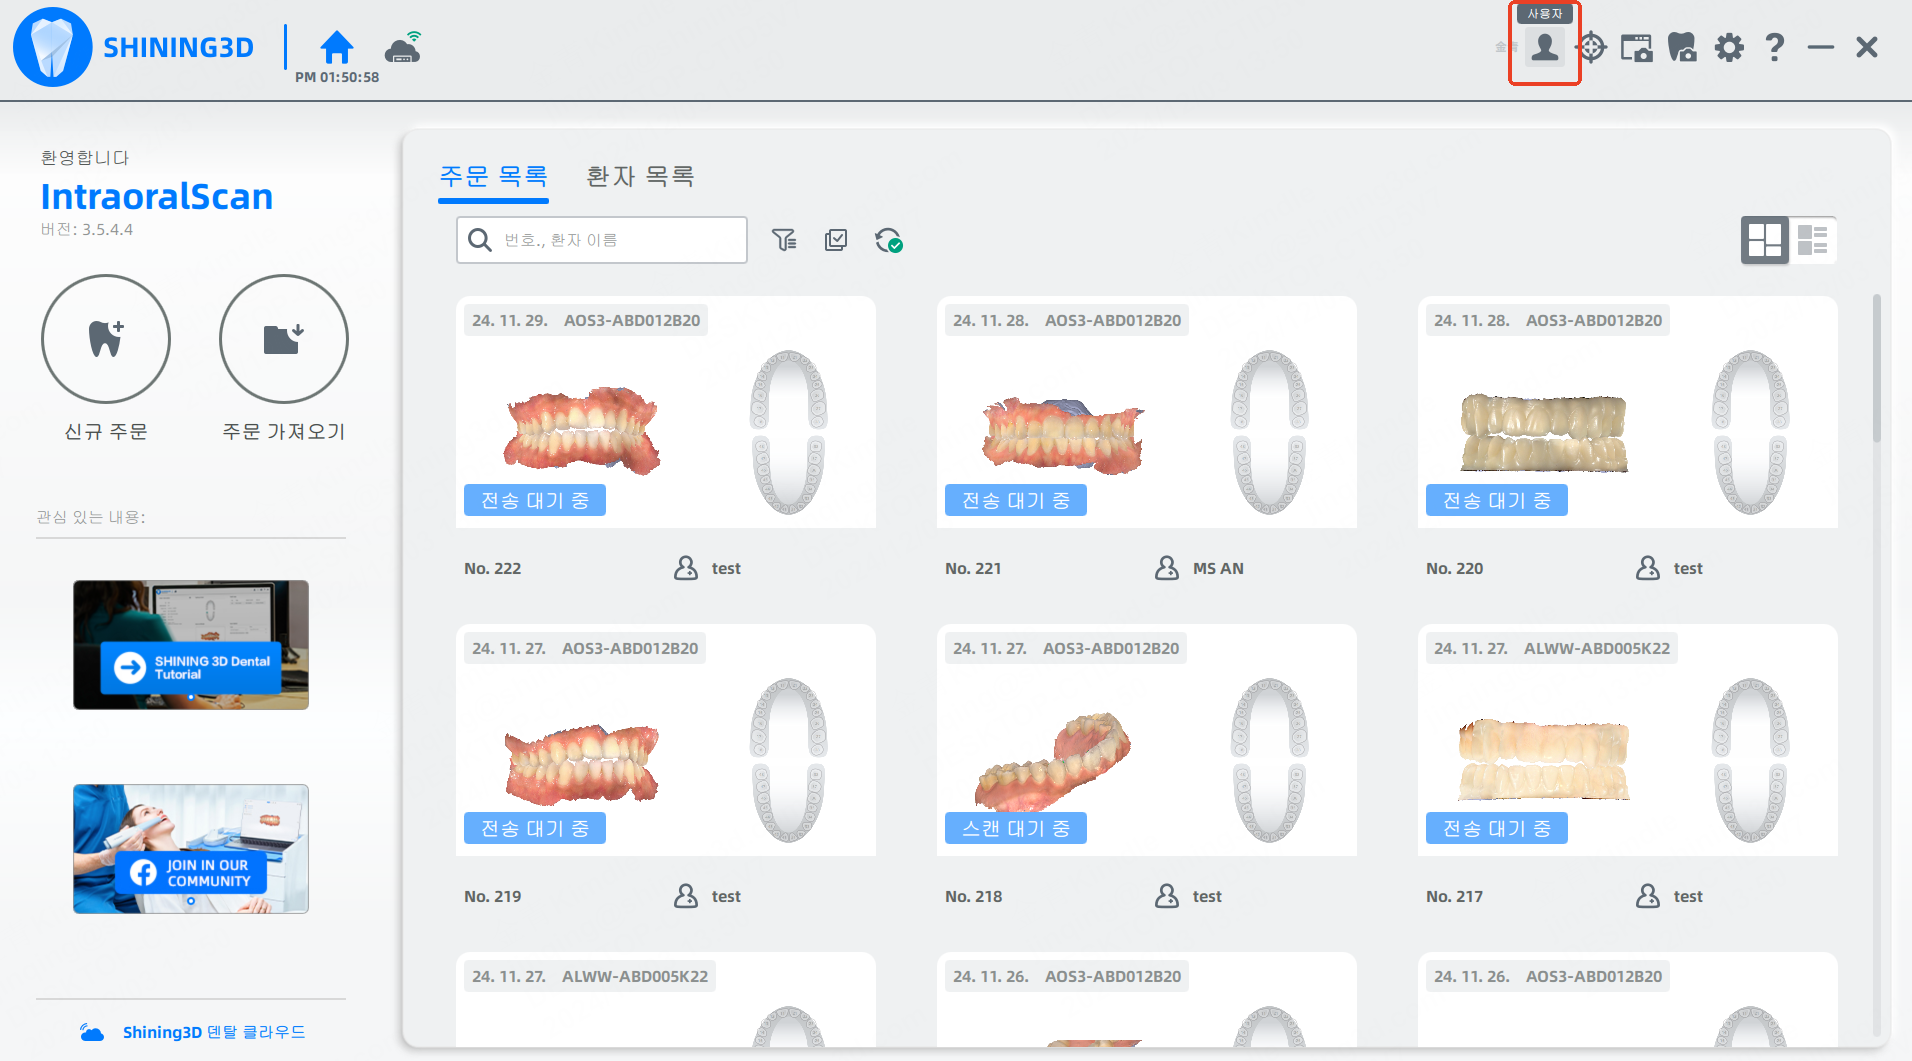The image size is (1912, 1061).
Task: Enable multi-select with the checkbox icon
Action: (x=836, y=240)
